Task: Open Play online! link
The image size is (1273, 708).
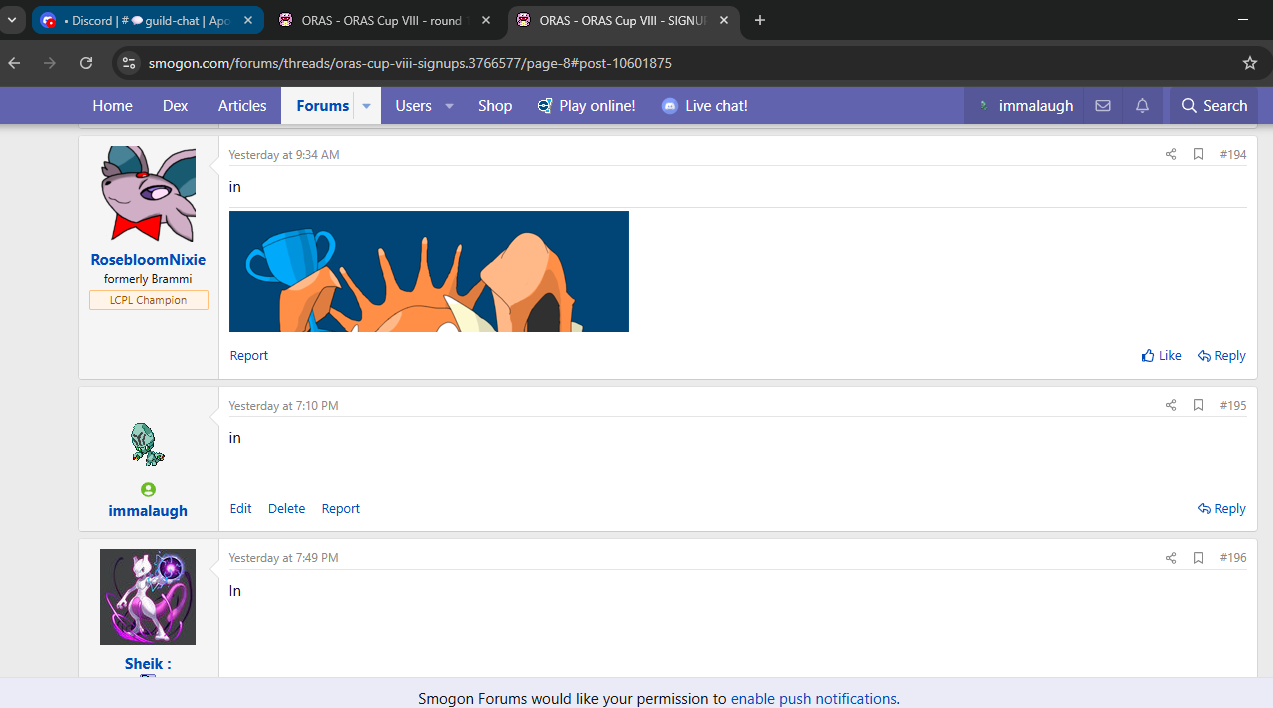Action: [586, 105]
